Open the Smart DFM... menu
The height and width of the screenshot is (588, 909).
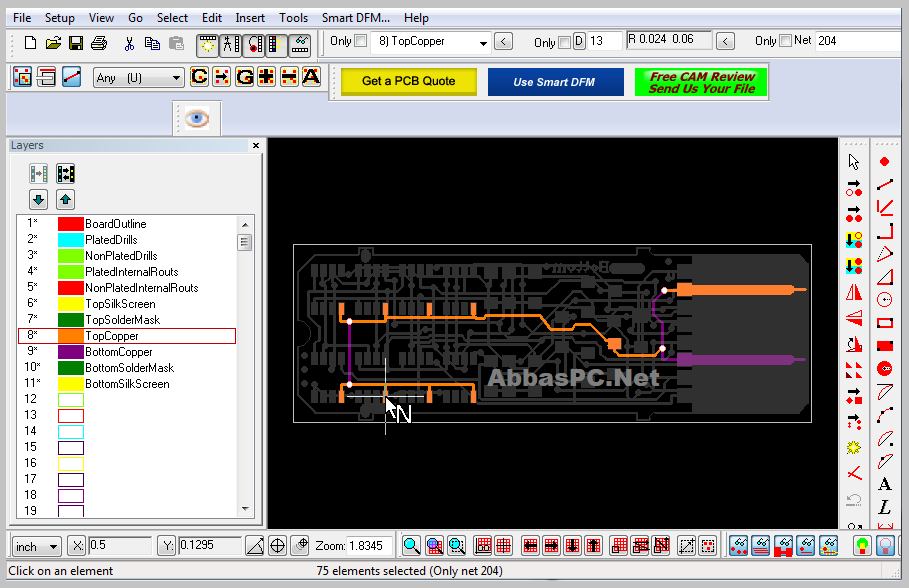point(355,18)
